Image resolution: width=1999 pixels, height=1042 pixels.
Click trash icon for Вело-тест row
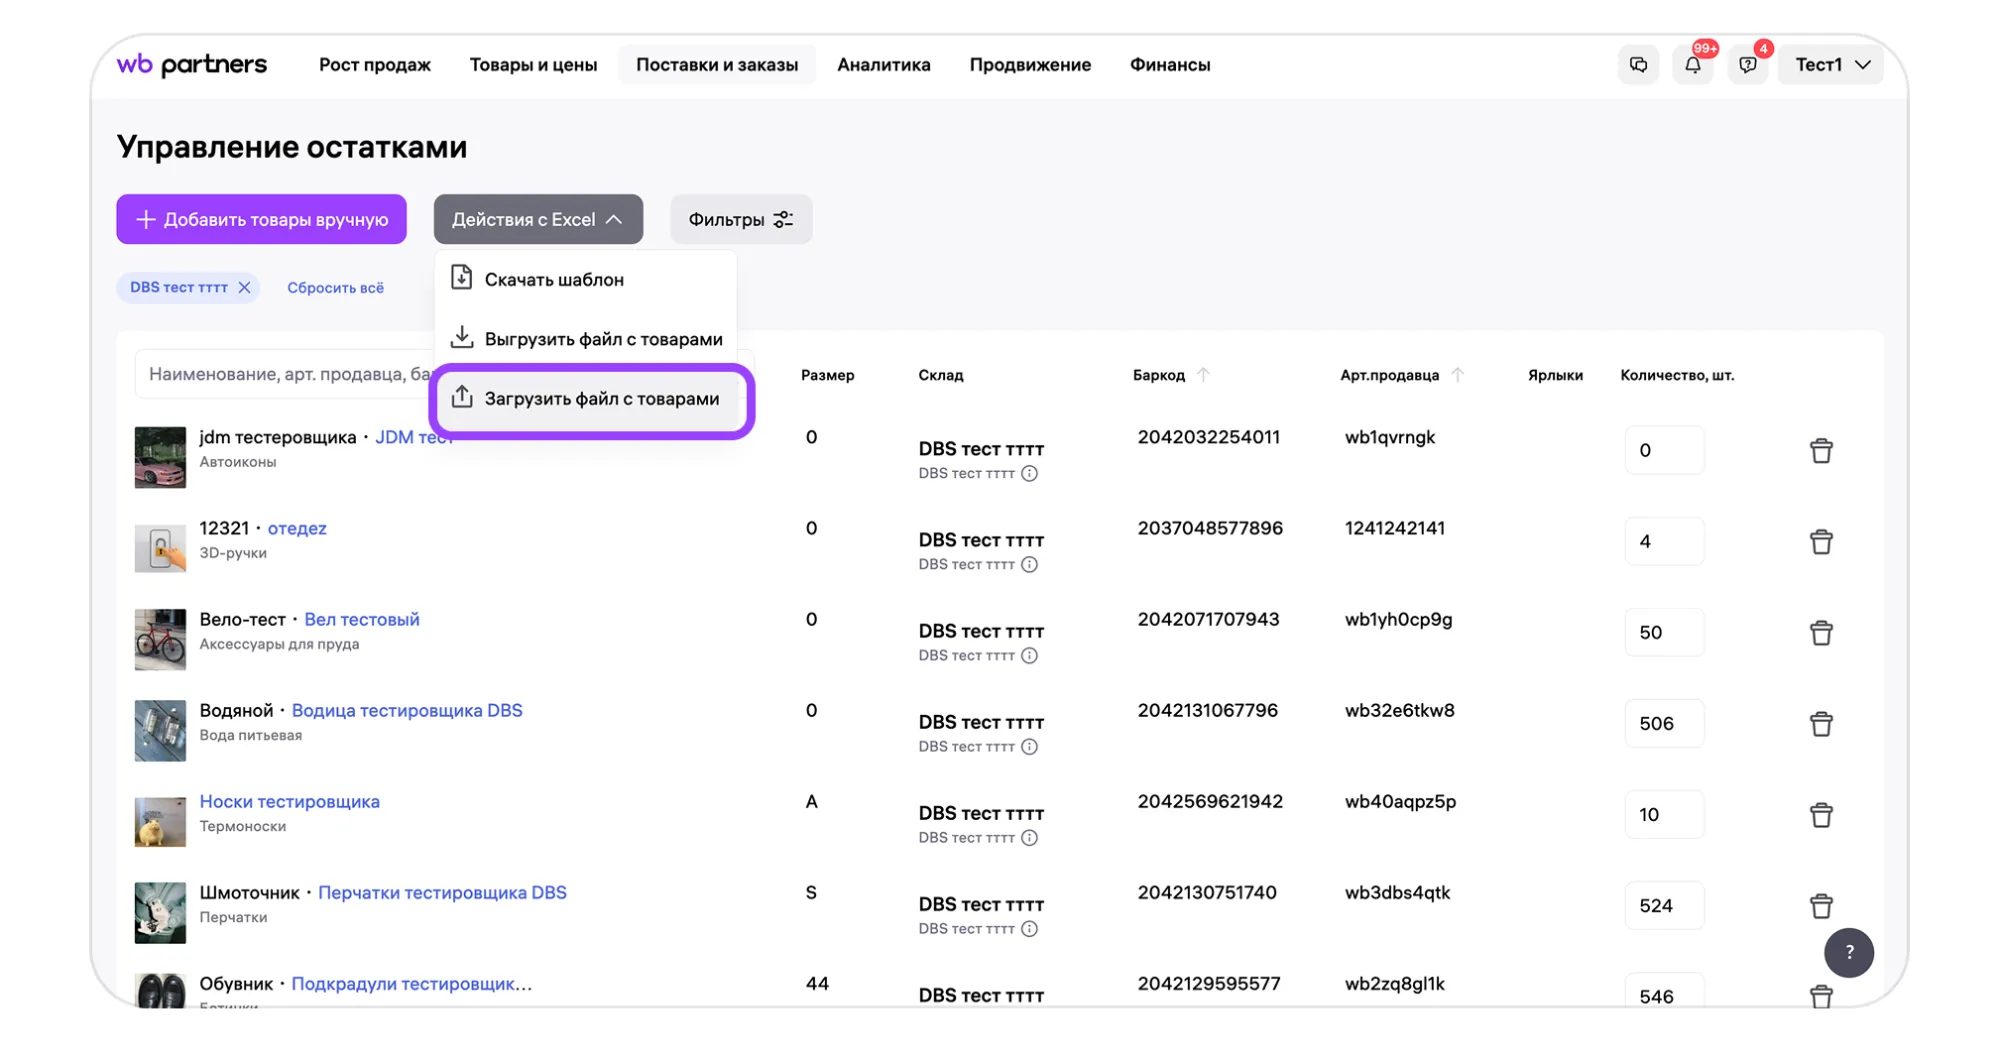click(x=1820, y=633)
